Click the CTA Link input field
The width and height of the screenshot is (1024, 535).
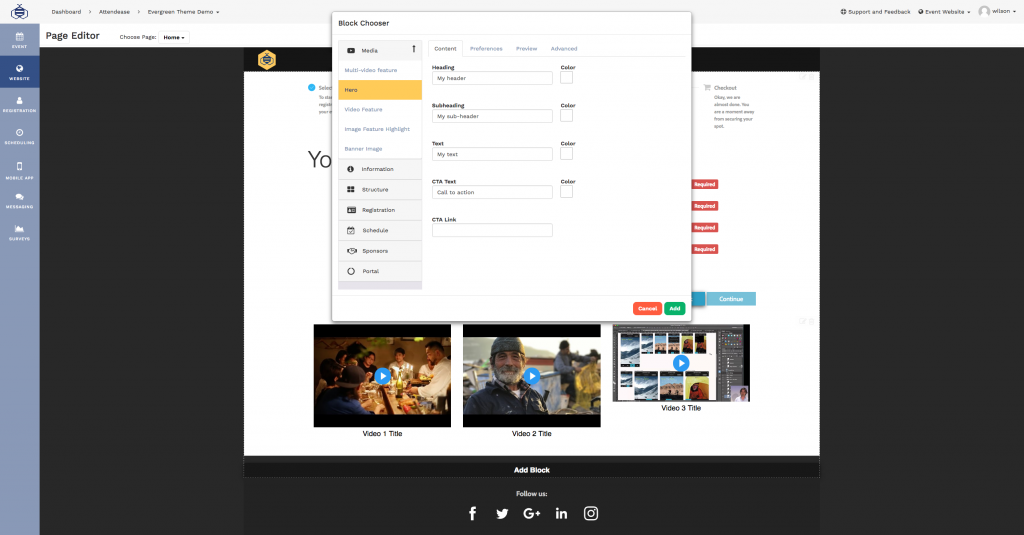[x=492, y=230]
